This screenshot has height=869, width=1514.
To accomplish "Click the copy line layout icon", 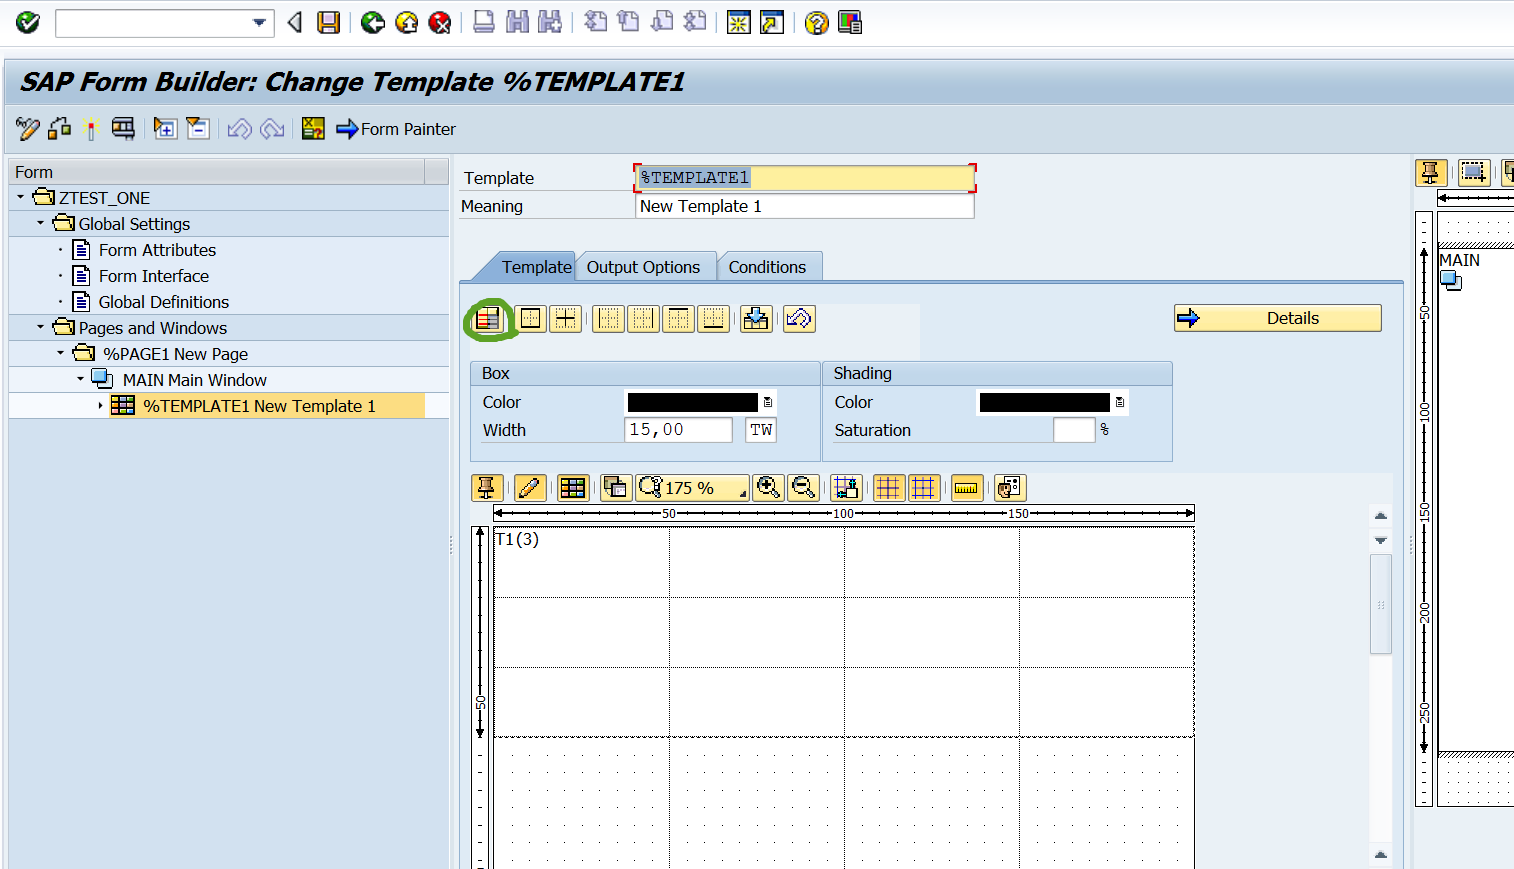I will coord(615,488).
